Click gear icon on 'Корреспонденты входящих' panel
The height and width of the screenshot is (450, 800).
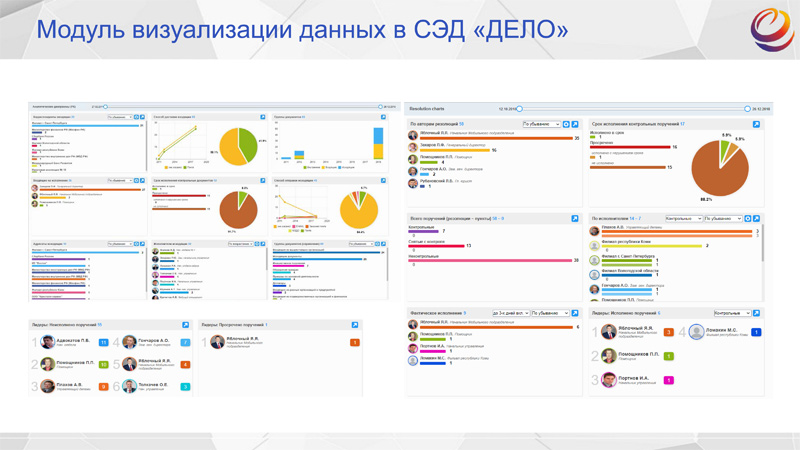(136, 117)
